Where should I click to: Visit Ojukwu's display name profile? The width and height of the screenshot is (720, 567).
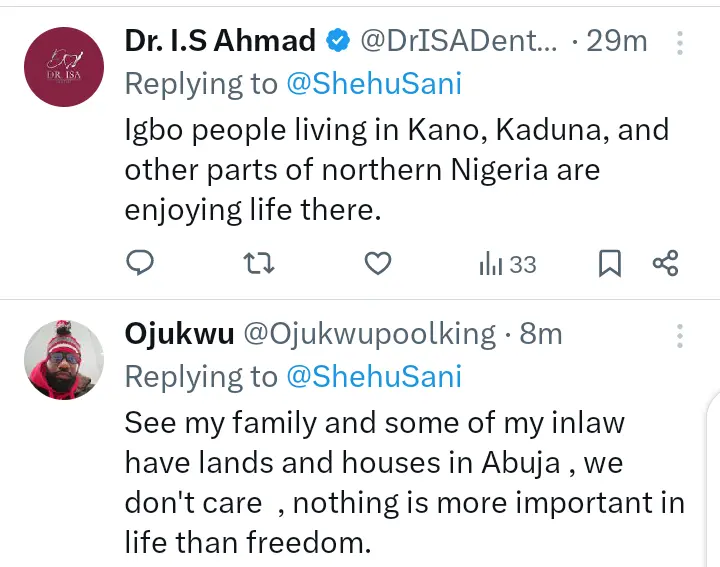pyautogui.click(x=180, y=334)
